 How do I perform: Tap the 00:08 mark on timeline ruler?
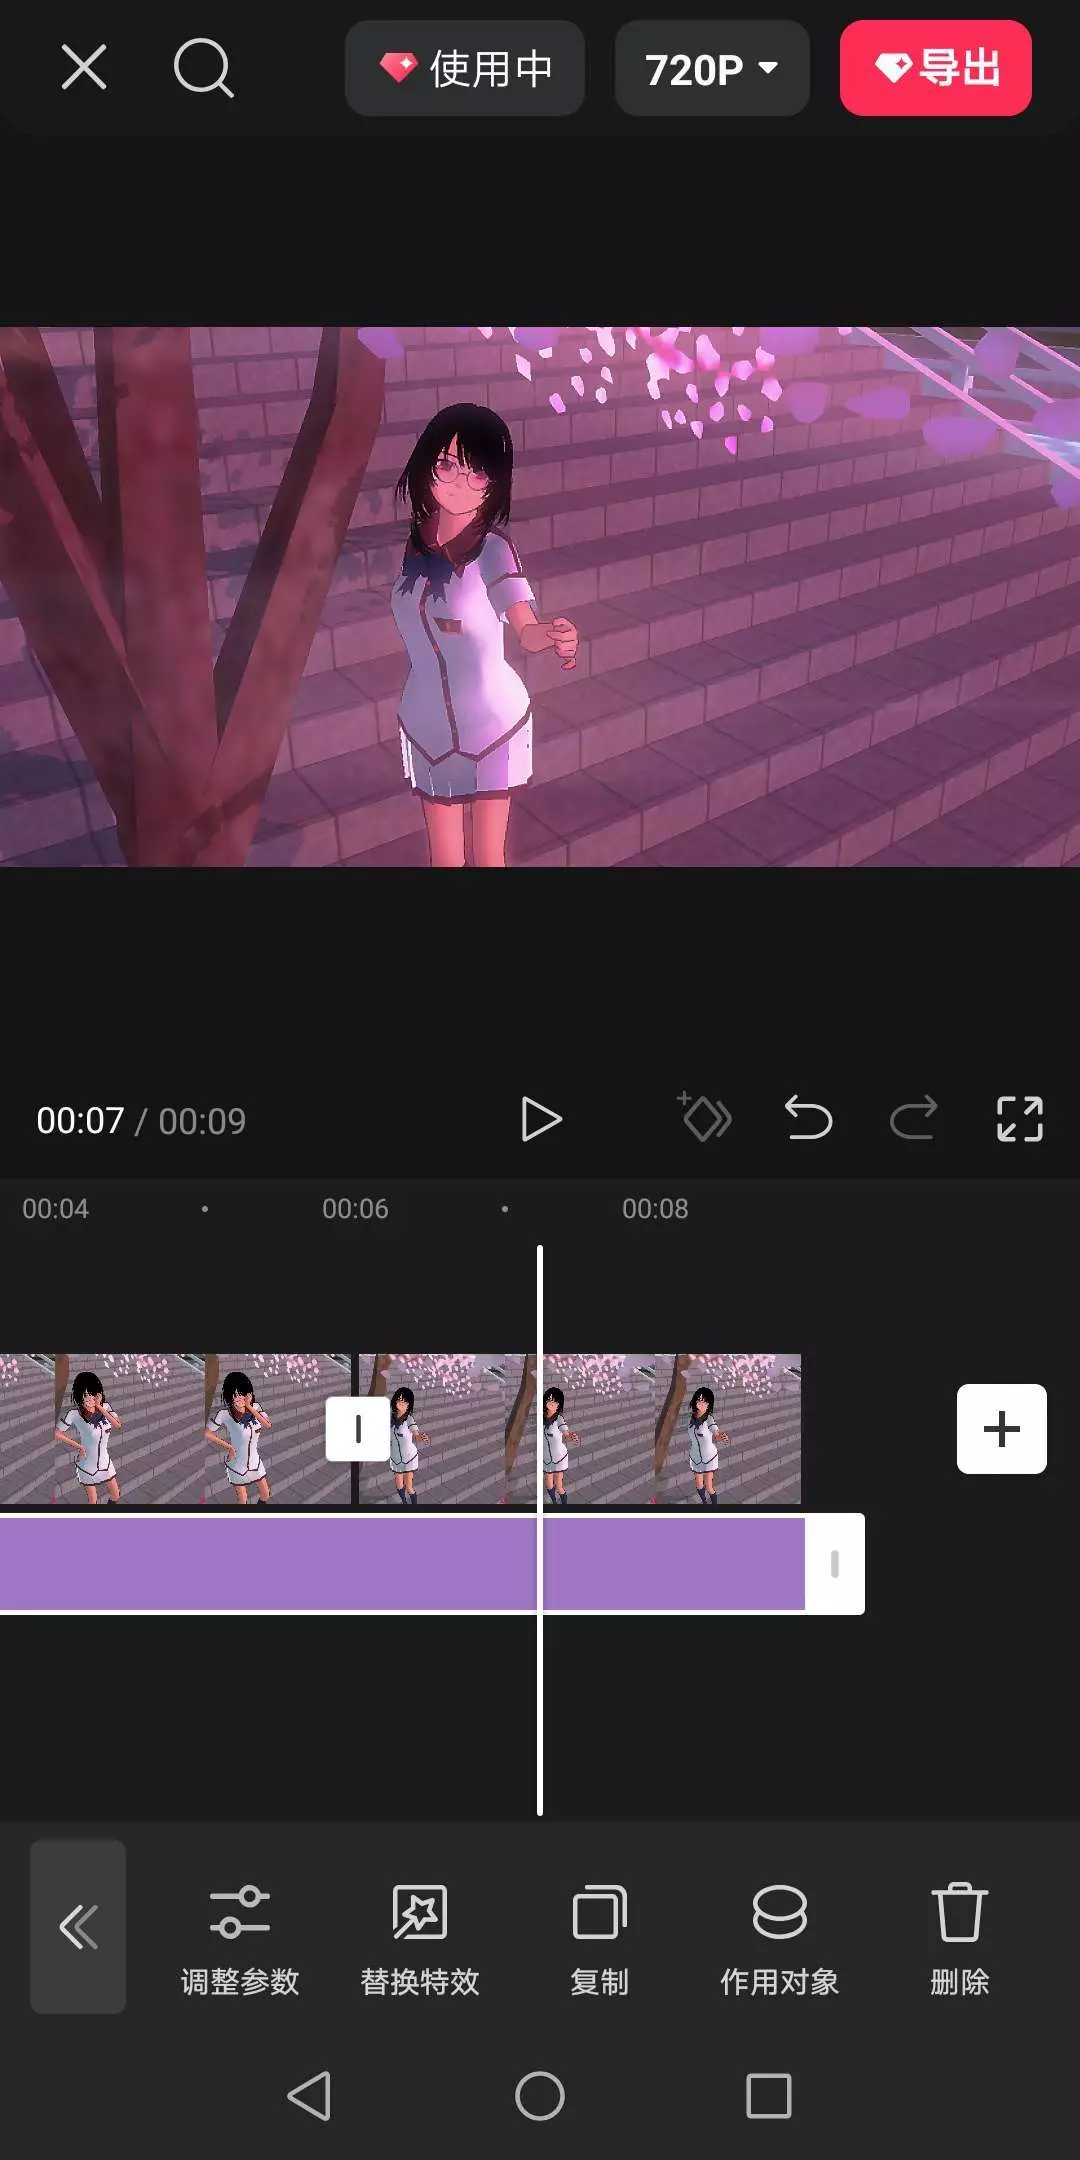point(655,1209)
